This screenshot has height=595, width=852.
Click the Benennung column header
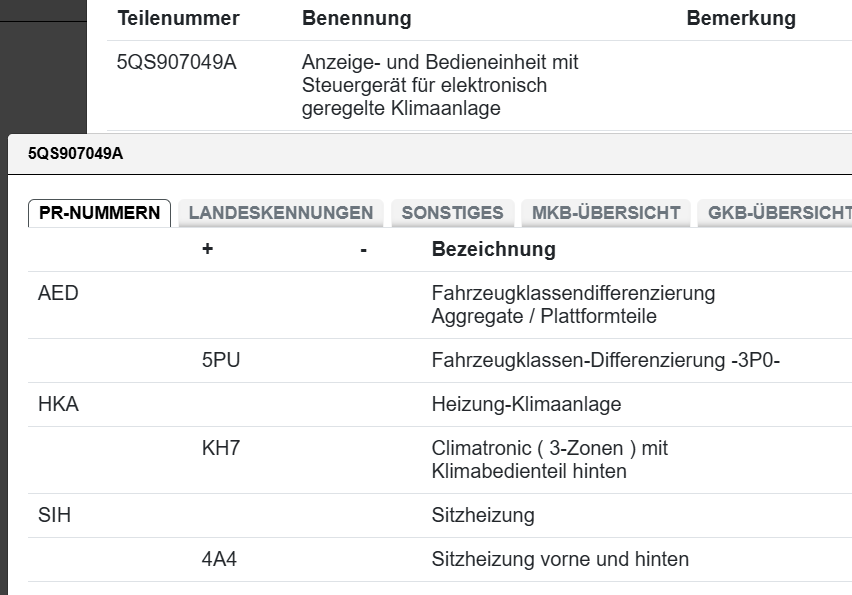(x=357, y=18)
